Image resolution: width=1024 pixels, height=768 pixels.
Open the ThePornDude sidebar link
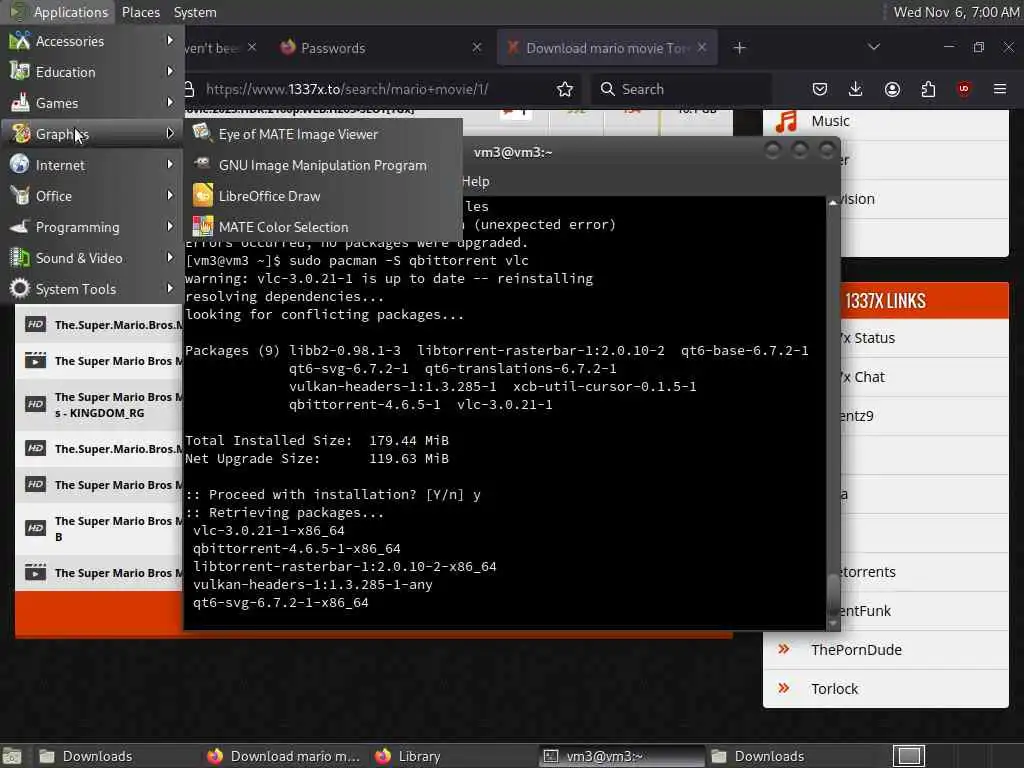[856, 650]
